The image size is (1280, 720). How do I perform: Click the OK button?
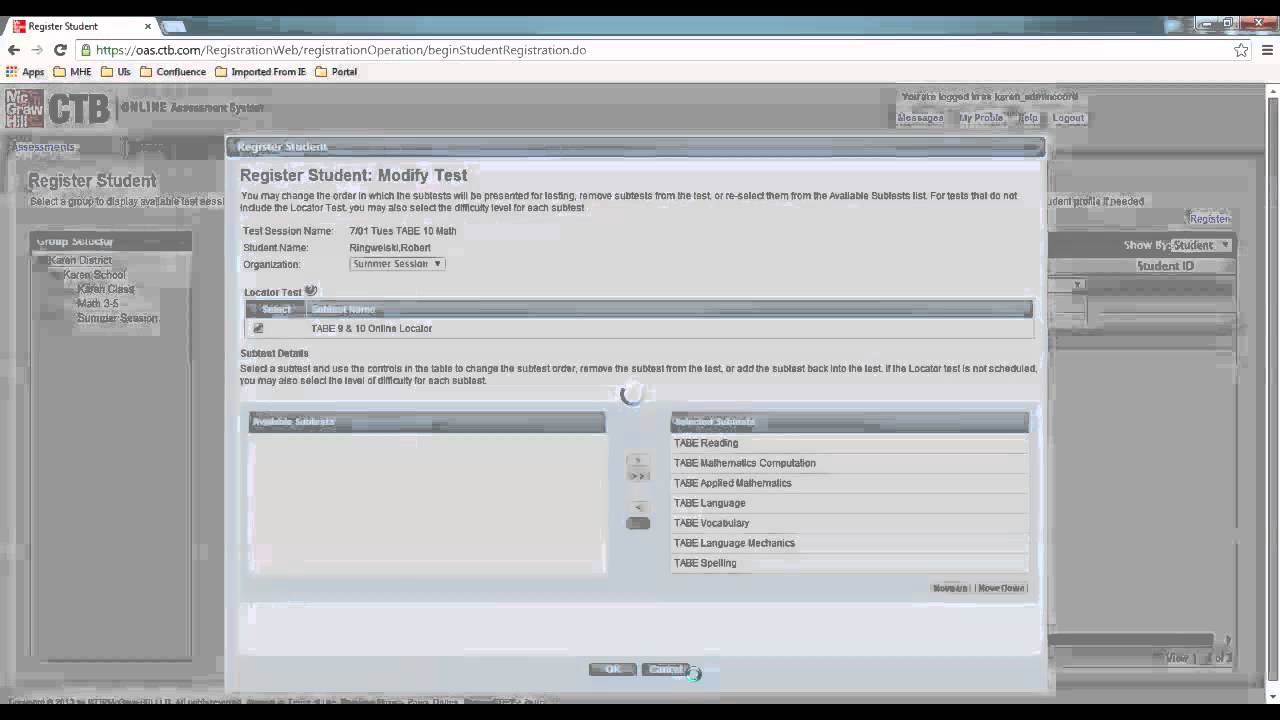(x=613, y=670)
